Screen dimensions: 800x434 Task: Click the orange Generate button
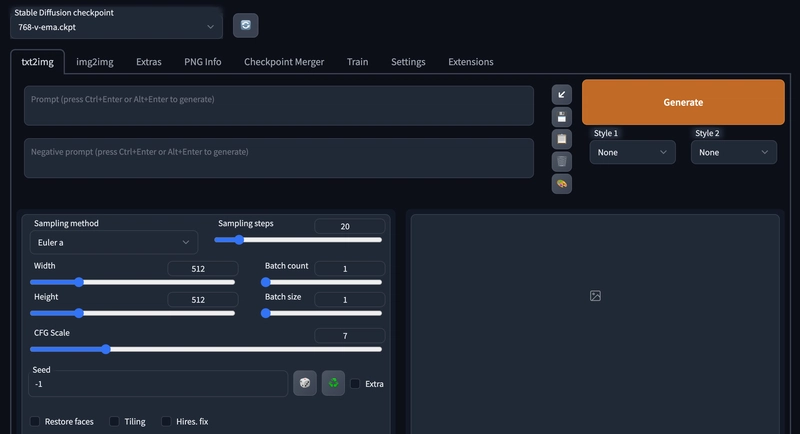683,102
